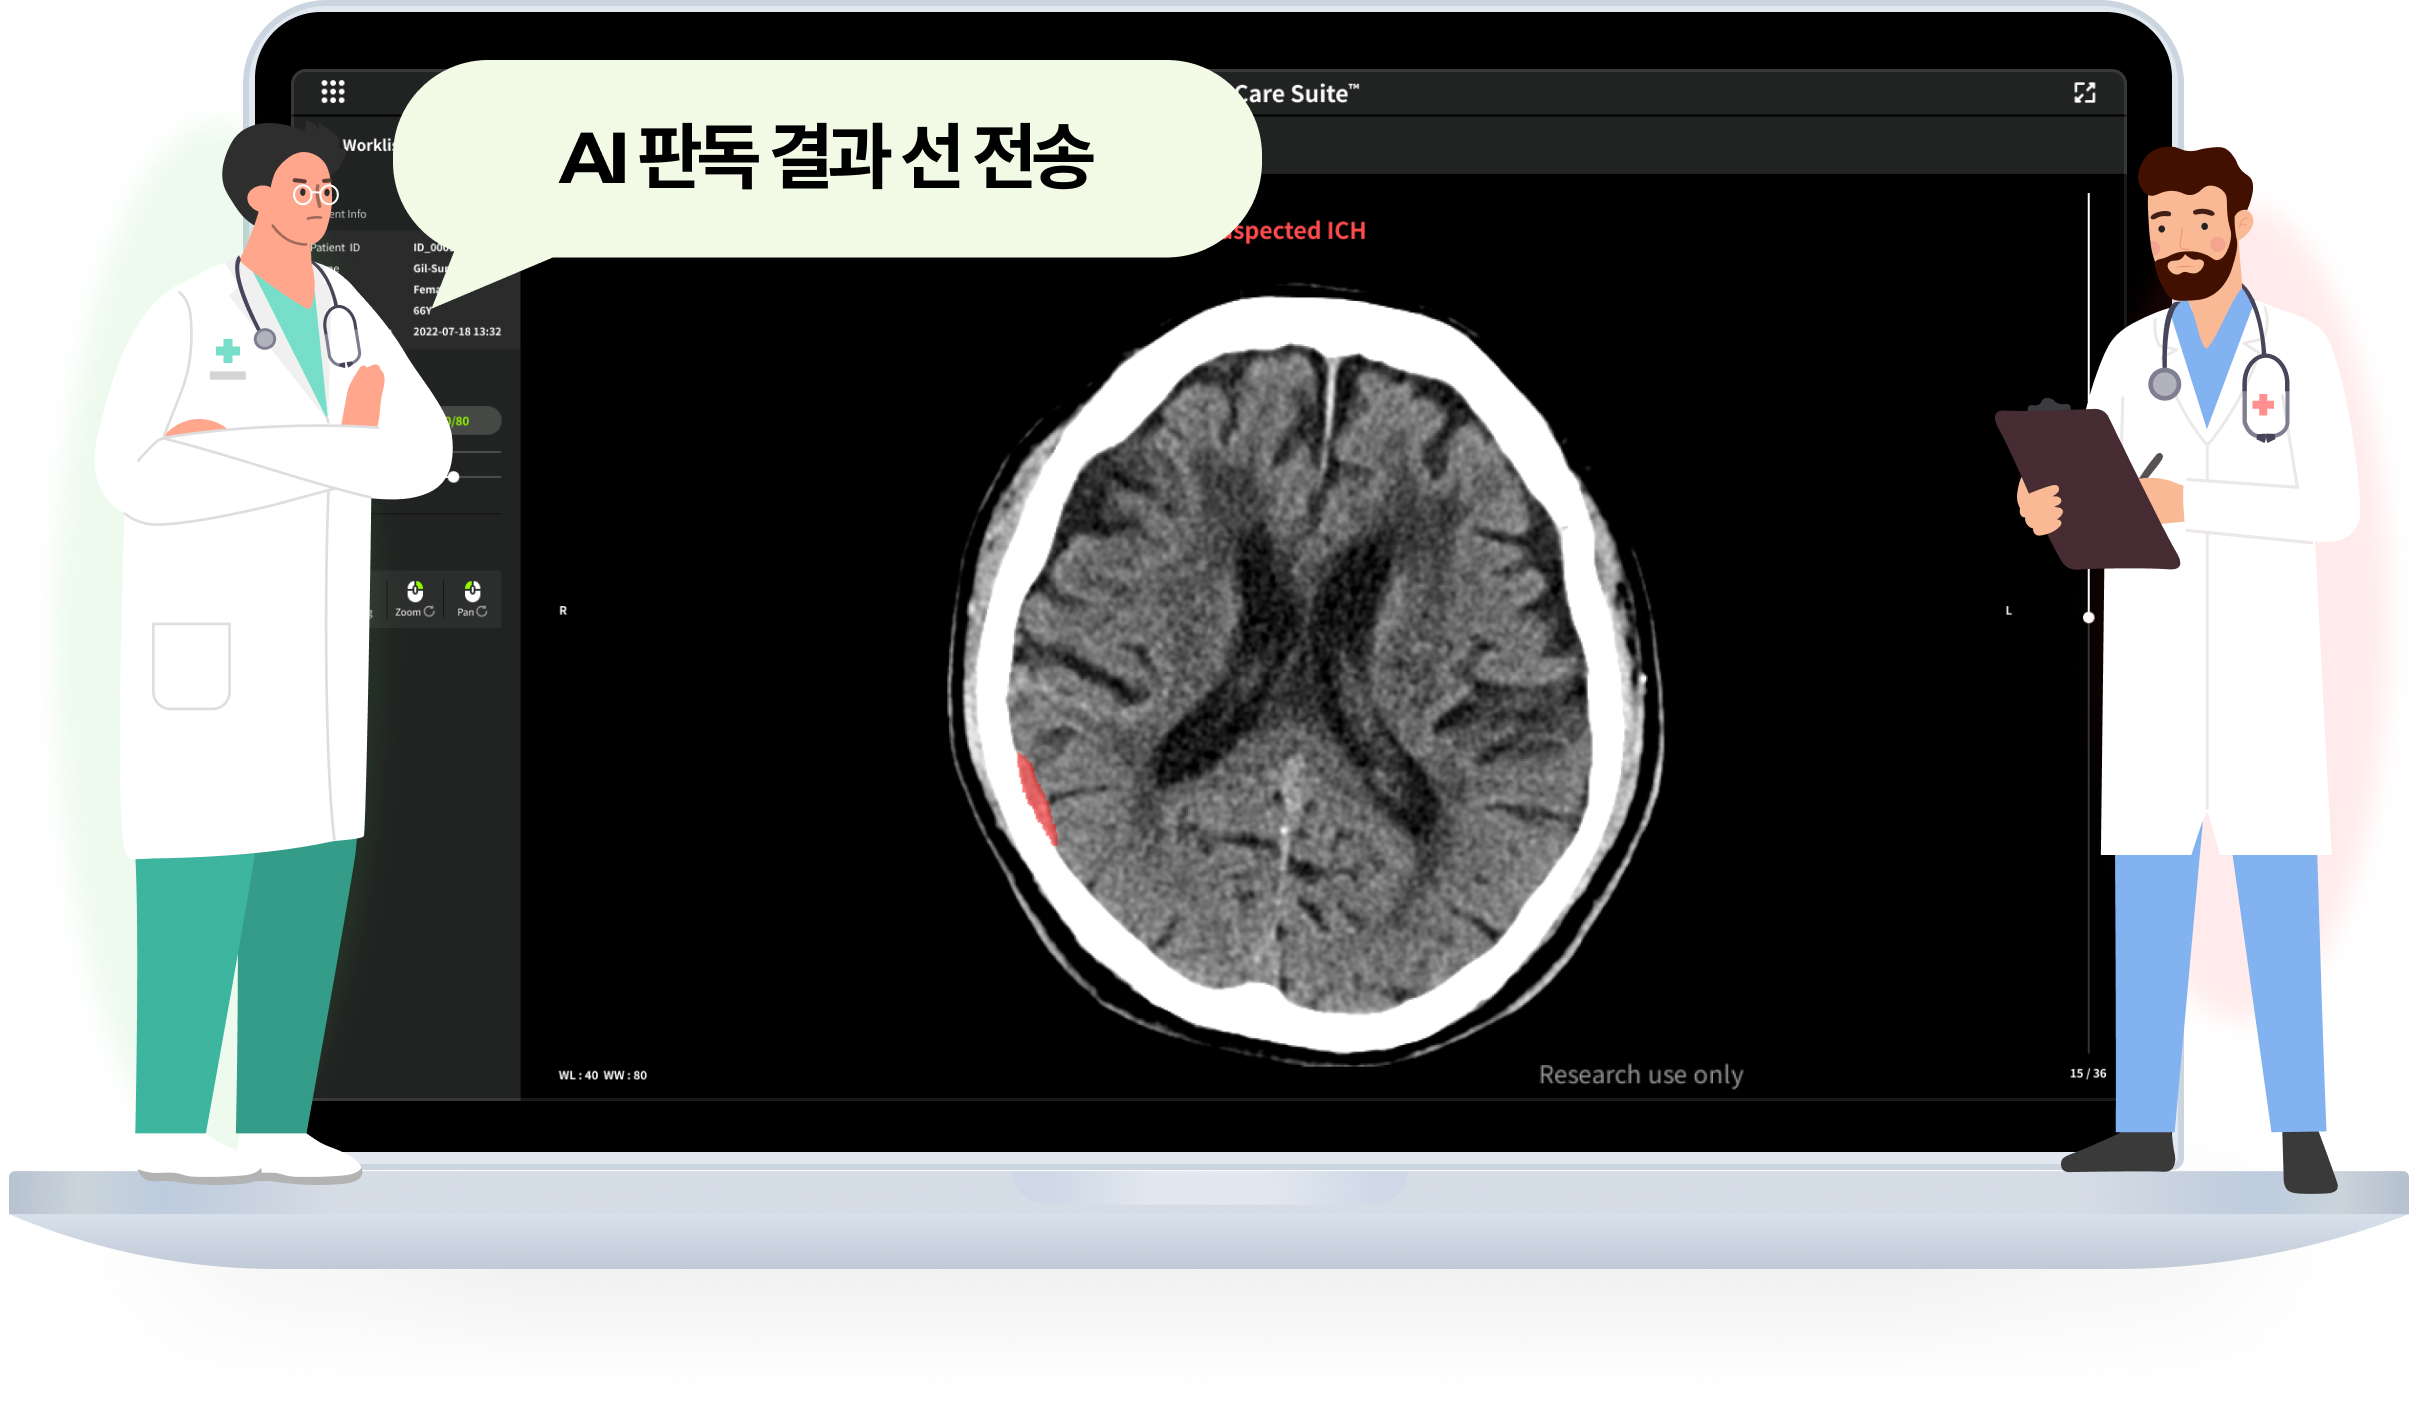Viewport: 2420px width, 1401px height.
Task: Click the 66Y age value
Action: pos(422,311)
